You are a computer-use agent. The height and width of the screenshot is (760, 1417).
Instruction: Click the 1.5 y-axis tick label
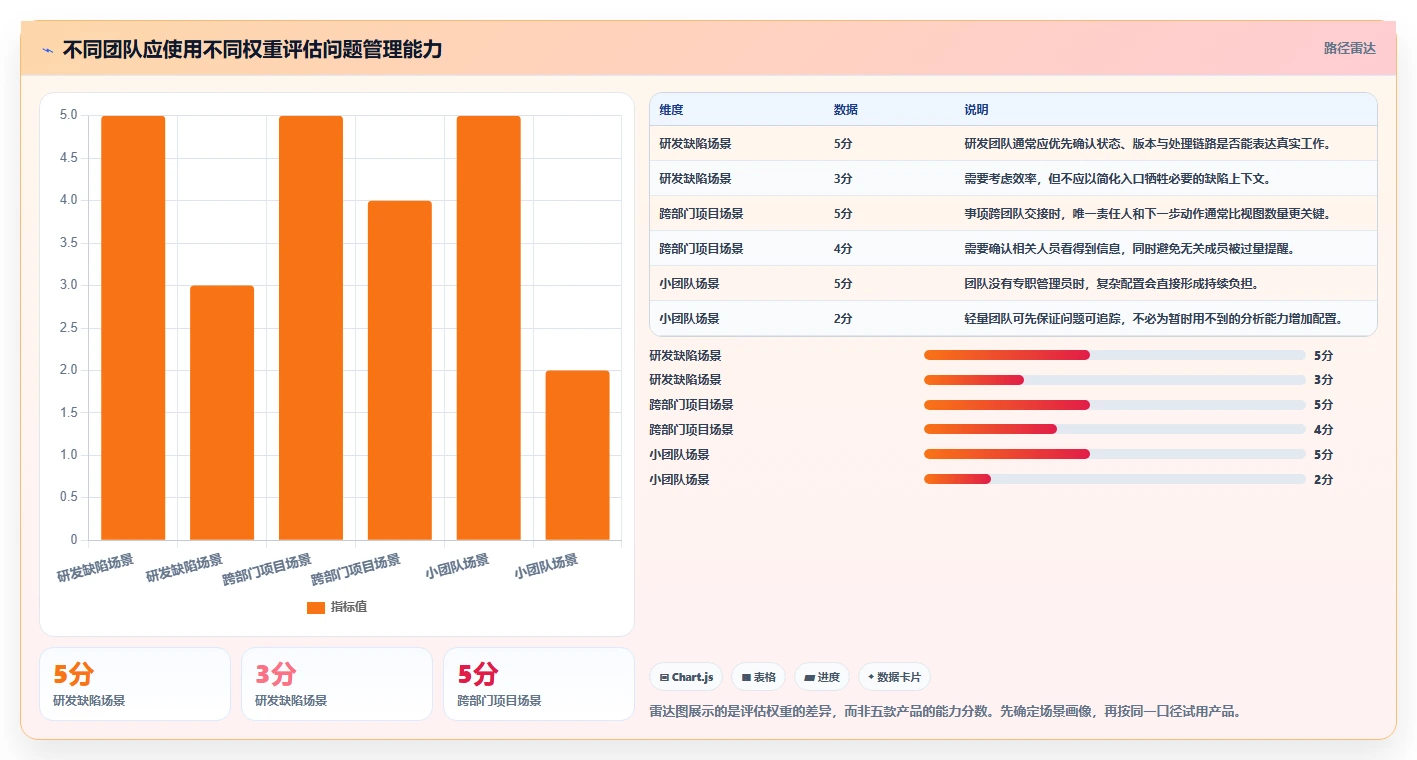tap(68, 413)
